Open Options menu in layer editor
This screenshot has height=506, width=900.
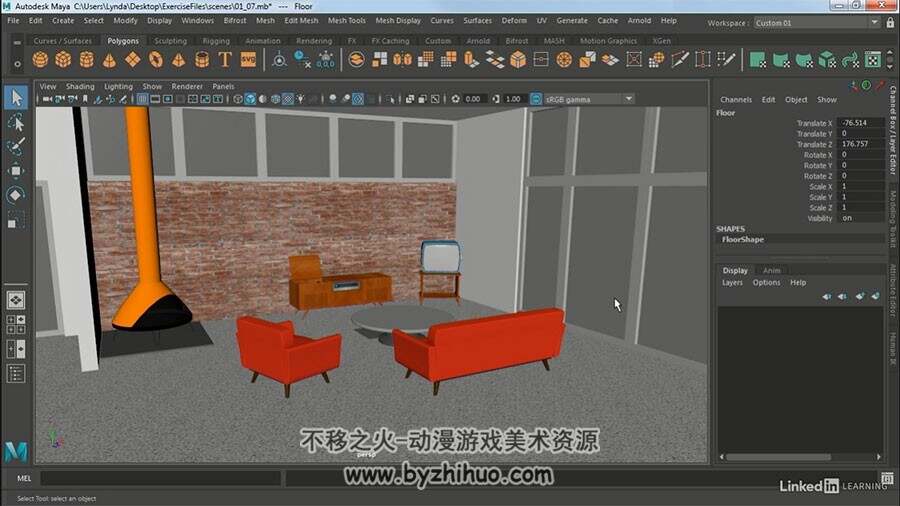(766, 283)
